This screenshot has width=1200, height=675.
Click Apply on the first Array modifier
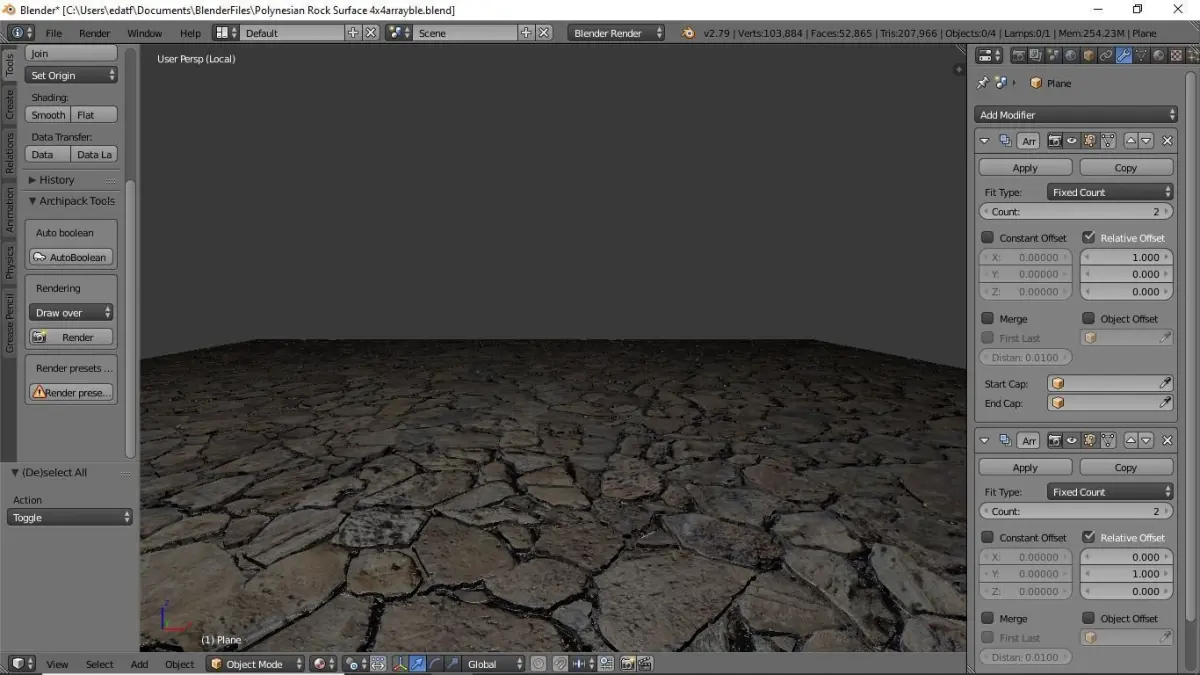pos(1025,168)
